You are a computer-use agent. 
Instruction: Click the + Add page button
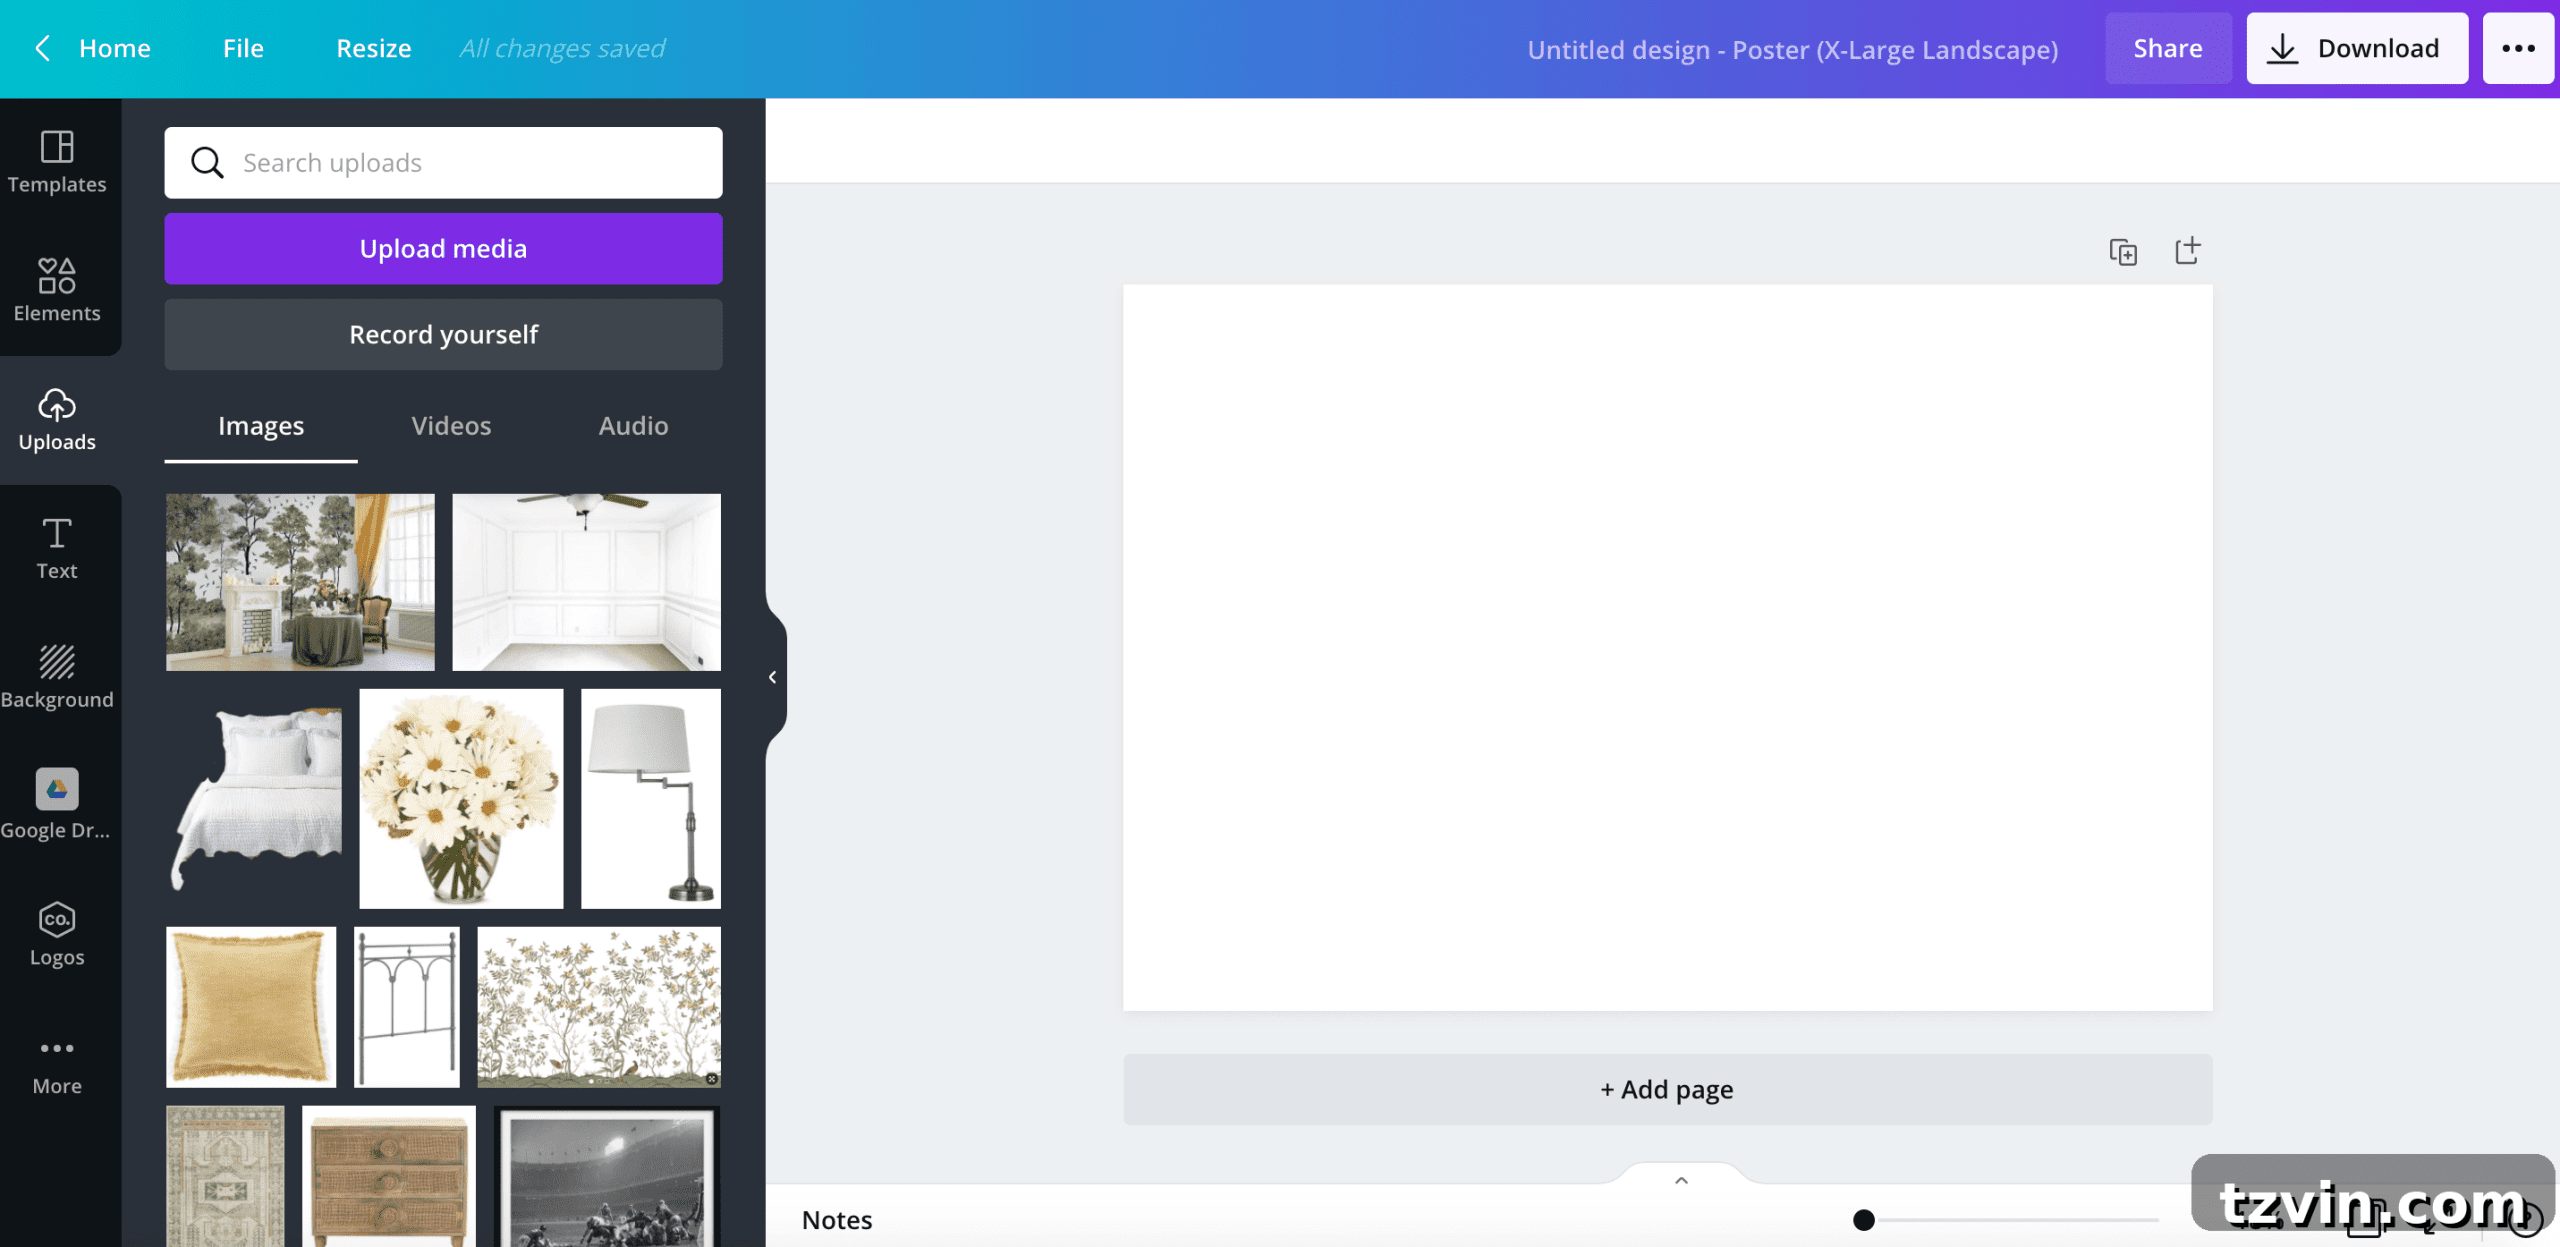click(x=1667, y=1089)
